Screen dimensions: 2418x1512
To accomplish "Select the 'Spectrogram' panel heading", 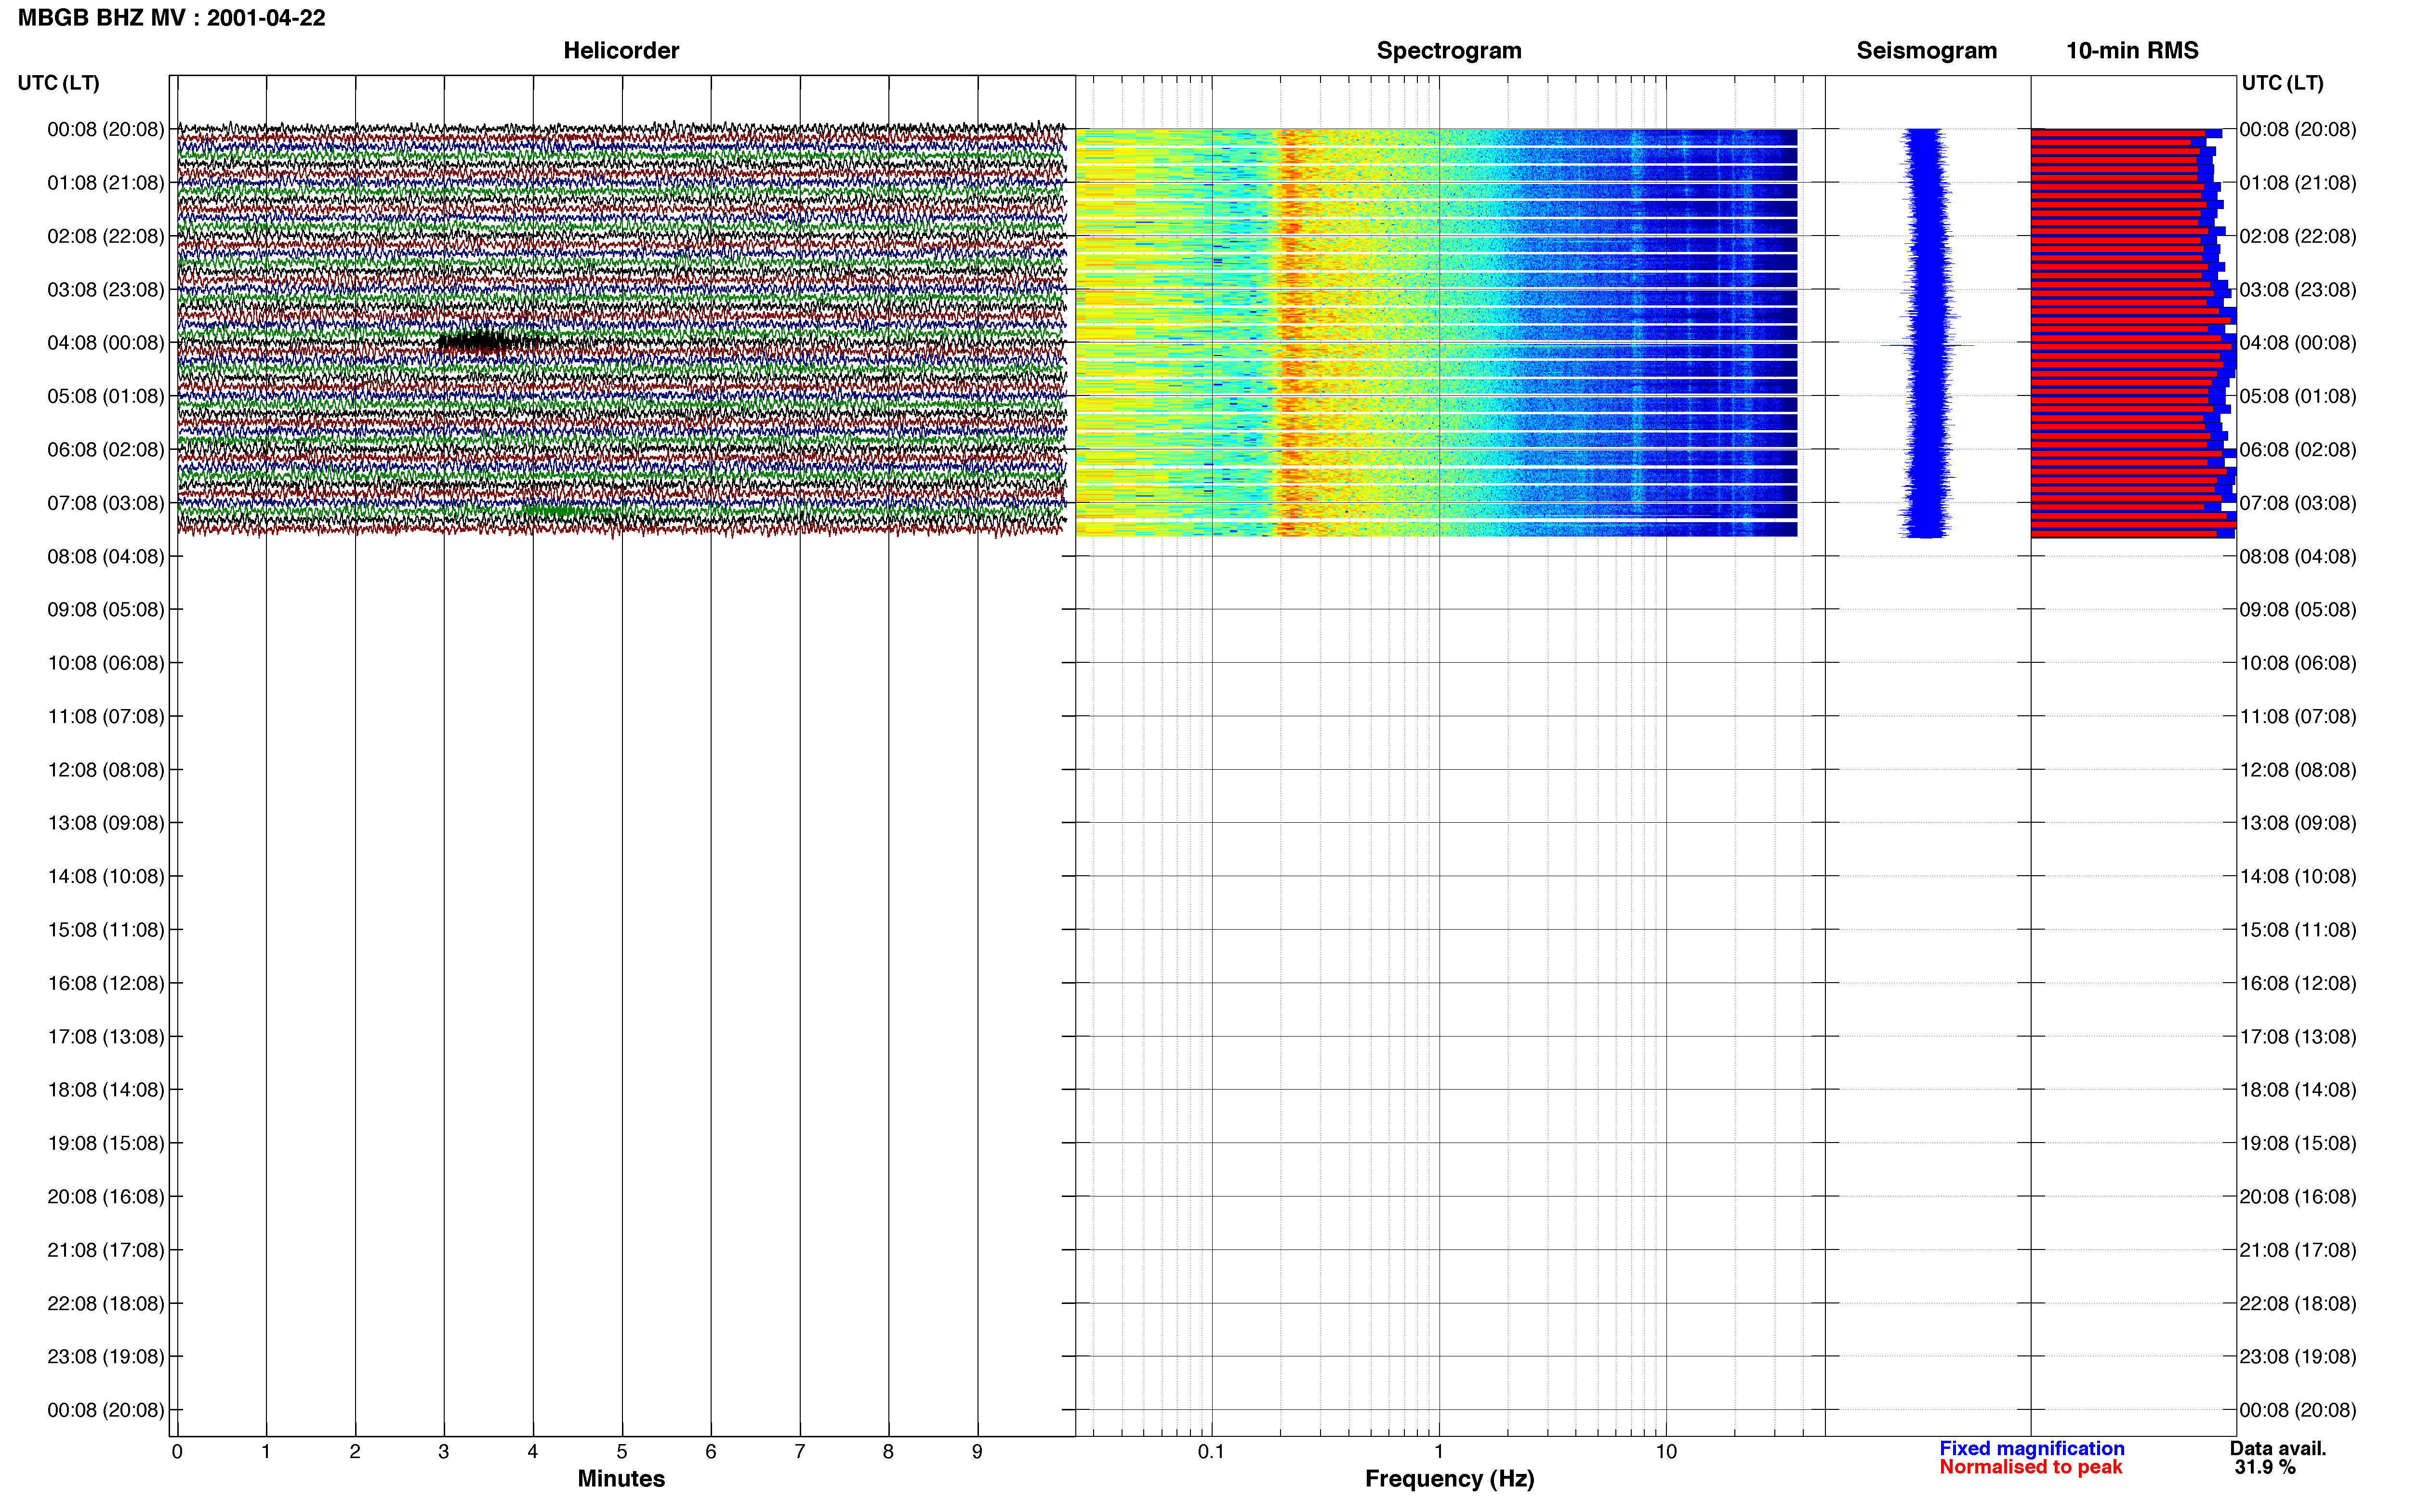I will pyautogui.click(x=1449, y=50).
